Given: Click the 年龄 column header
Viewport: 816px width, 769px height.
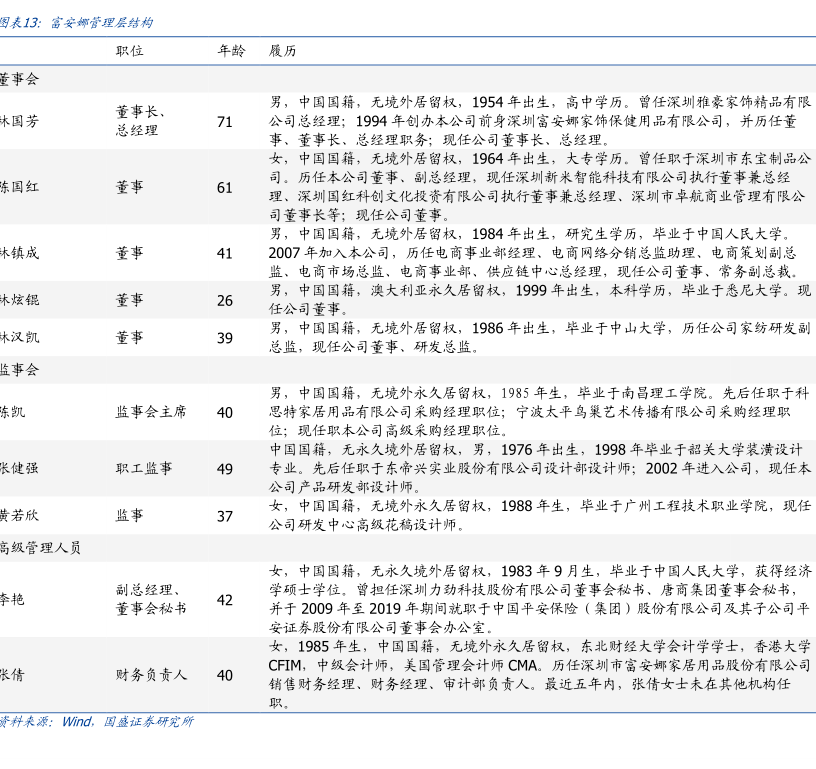Looking at the screenshot, I should 231,51.
